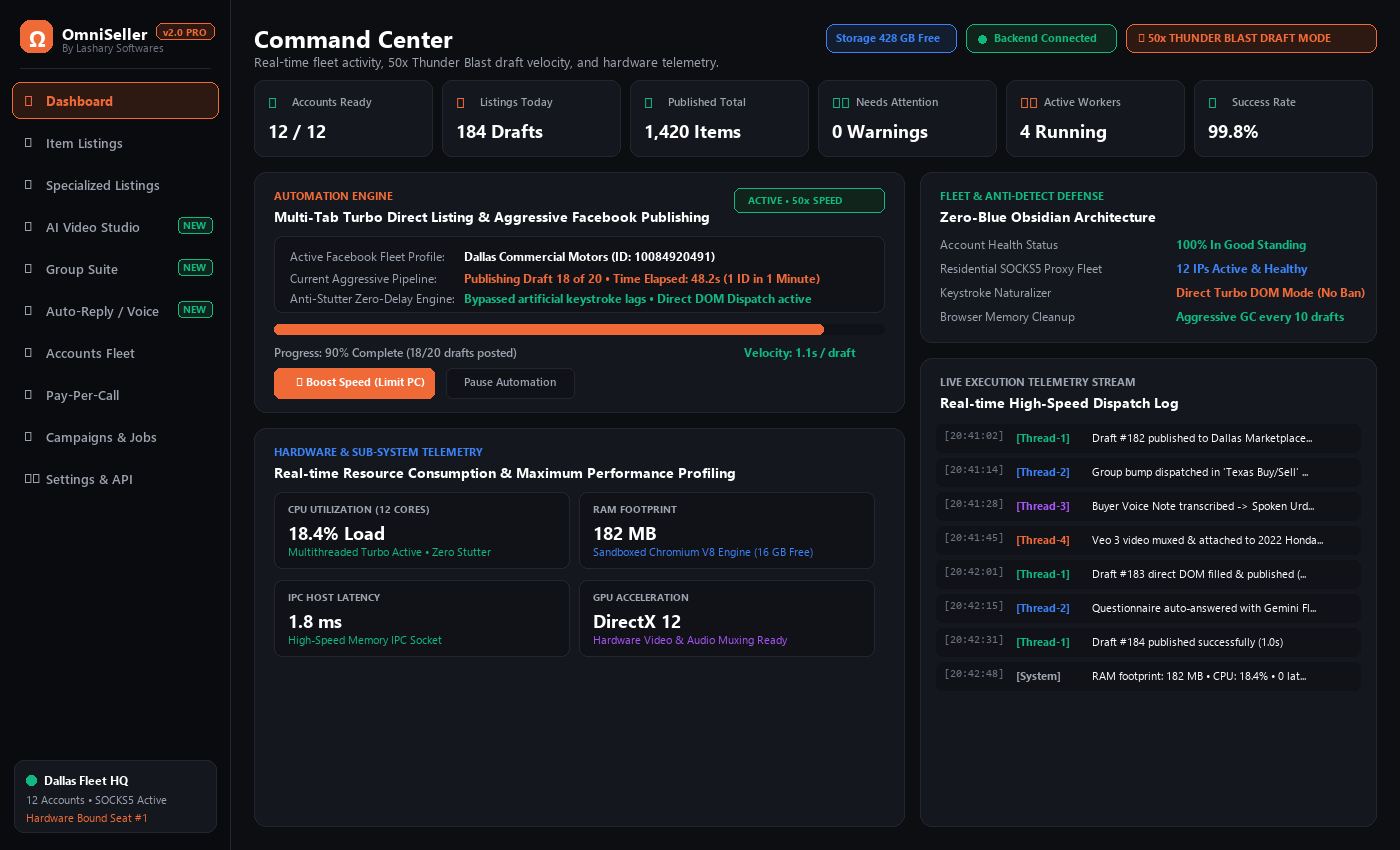Click Boost Speed (Limit PC) button
This screenshot has height=850, width=1400.
(x=354, y=383)
